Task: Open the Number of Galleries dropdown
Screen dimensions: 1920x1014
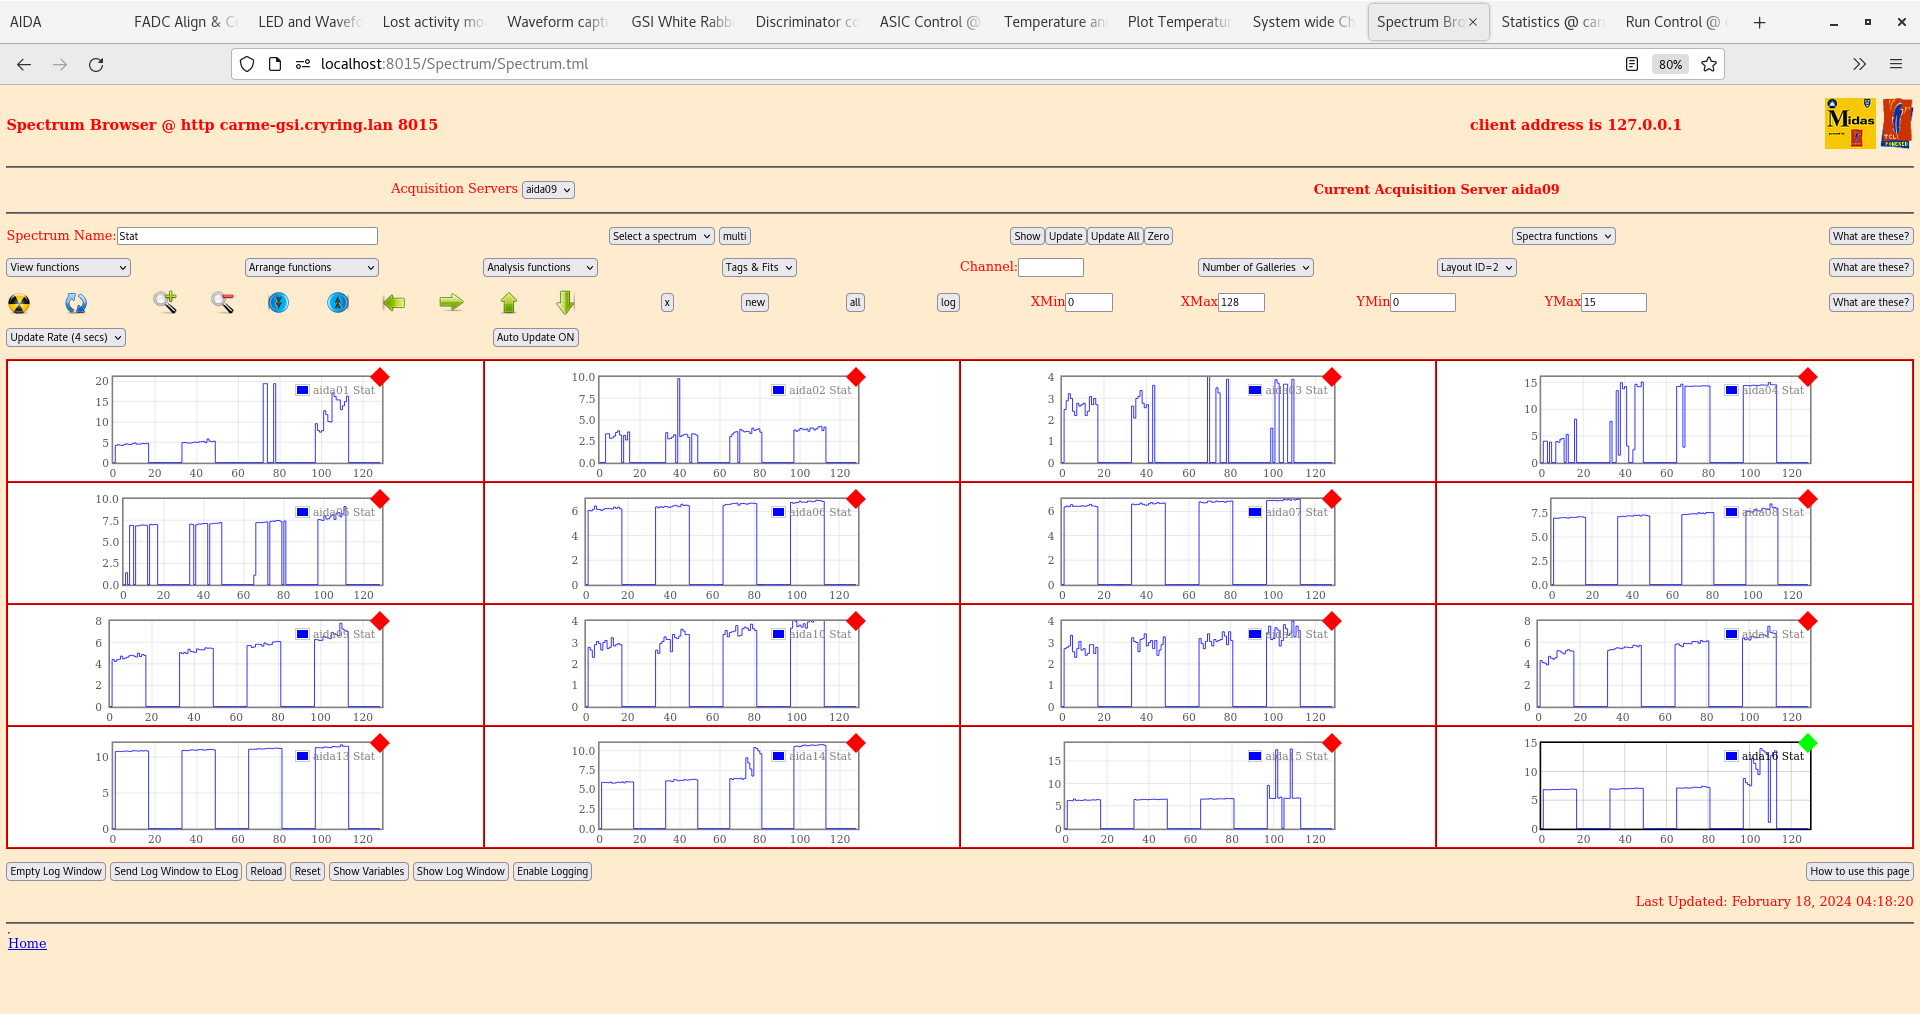Action: pyautogui.click(x=1255, y=268)
